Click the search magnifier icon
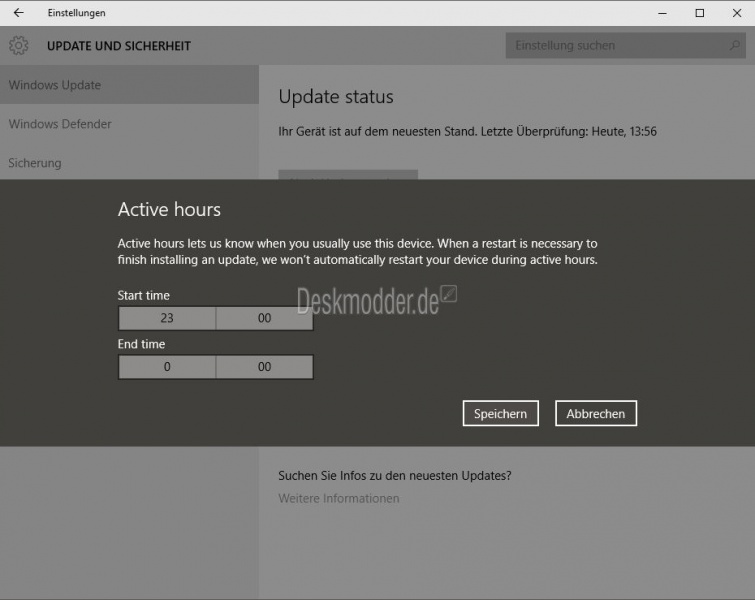 (735, 45)
